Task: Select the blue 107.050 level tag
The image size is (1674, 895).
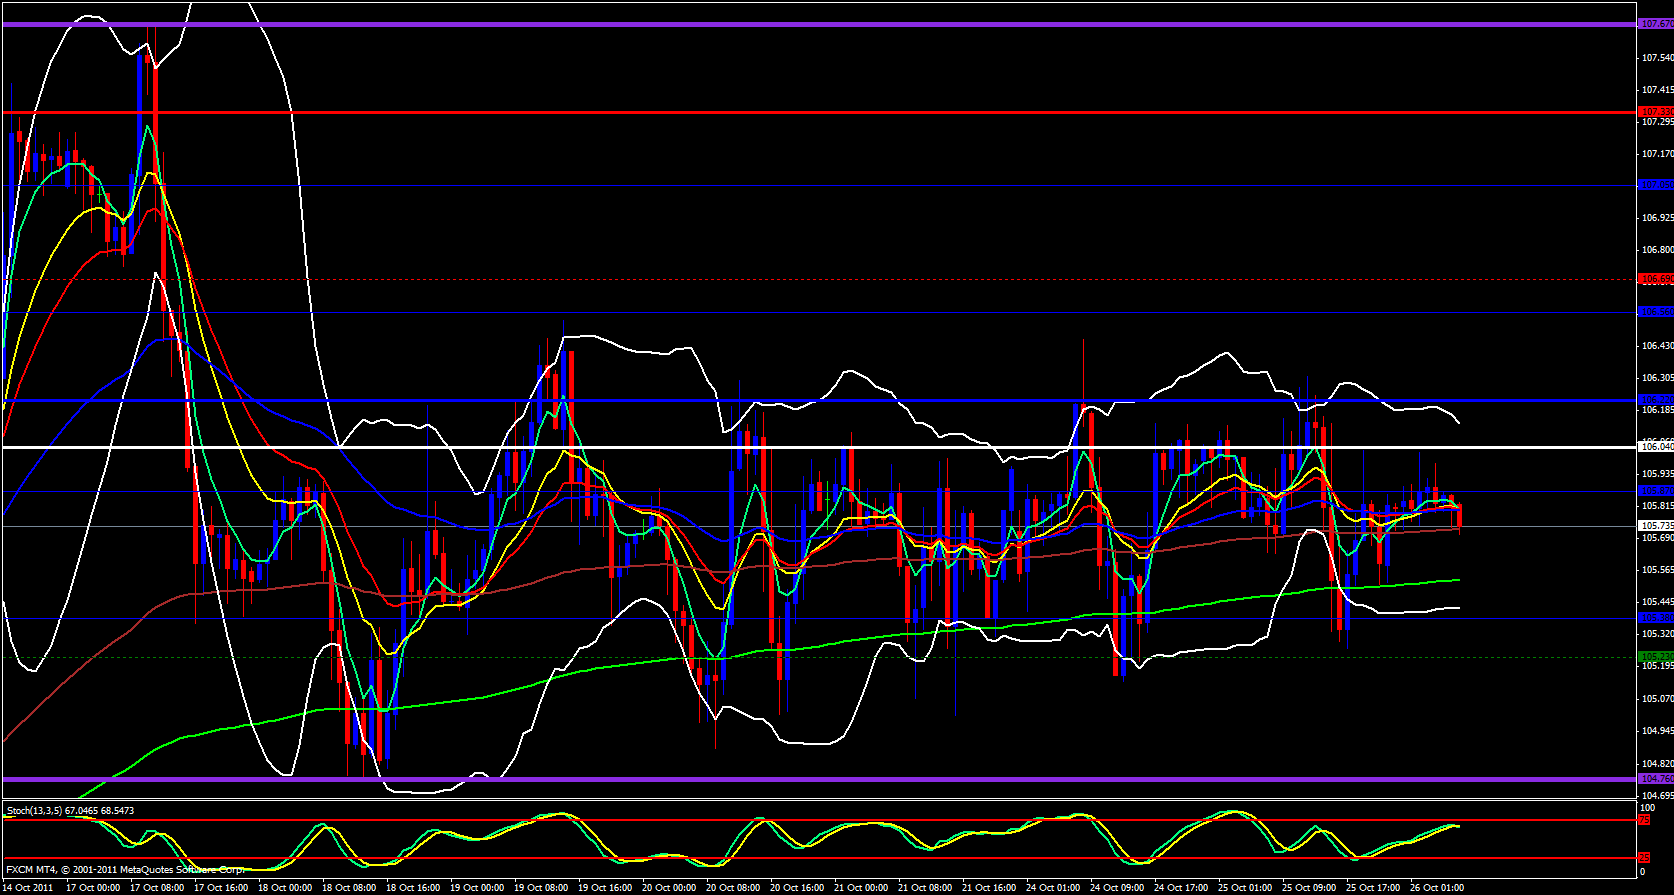Action: click(1656, 185)
